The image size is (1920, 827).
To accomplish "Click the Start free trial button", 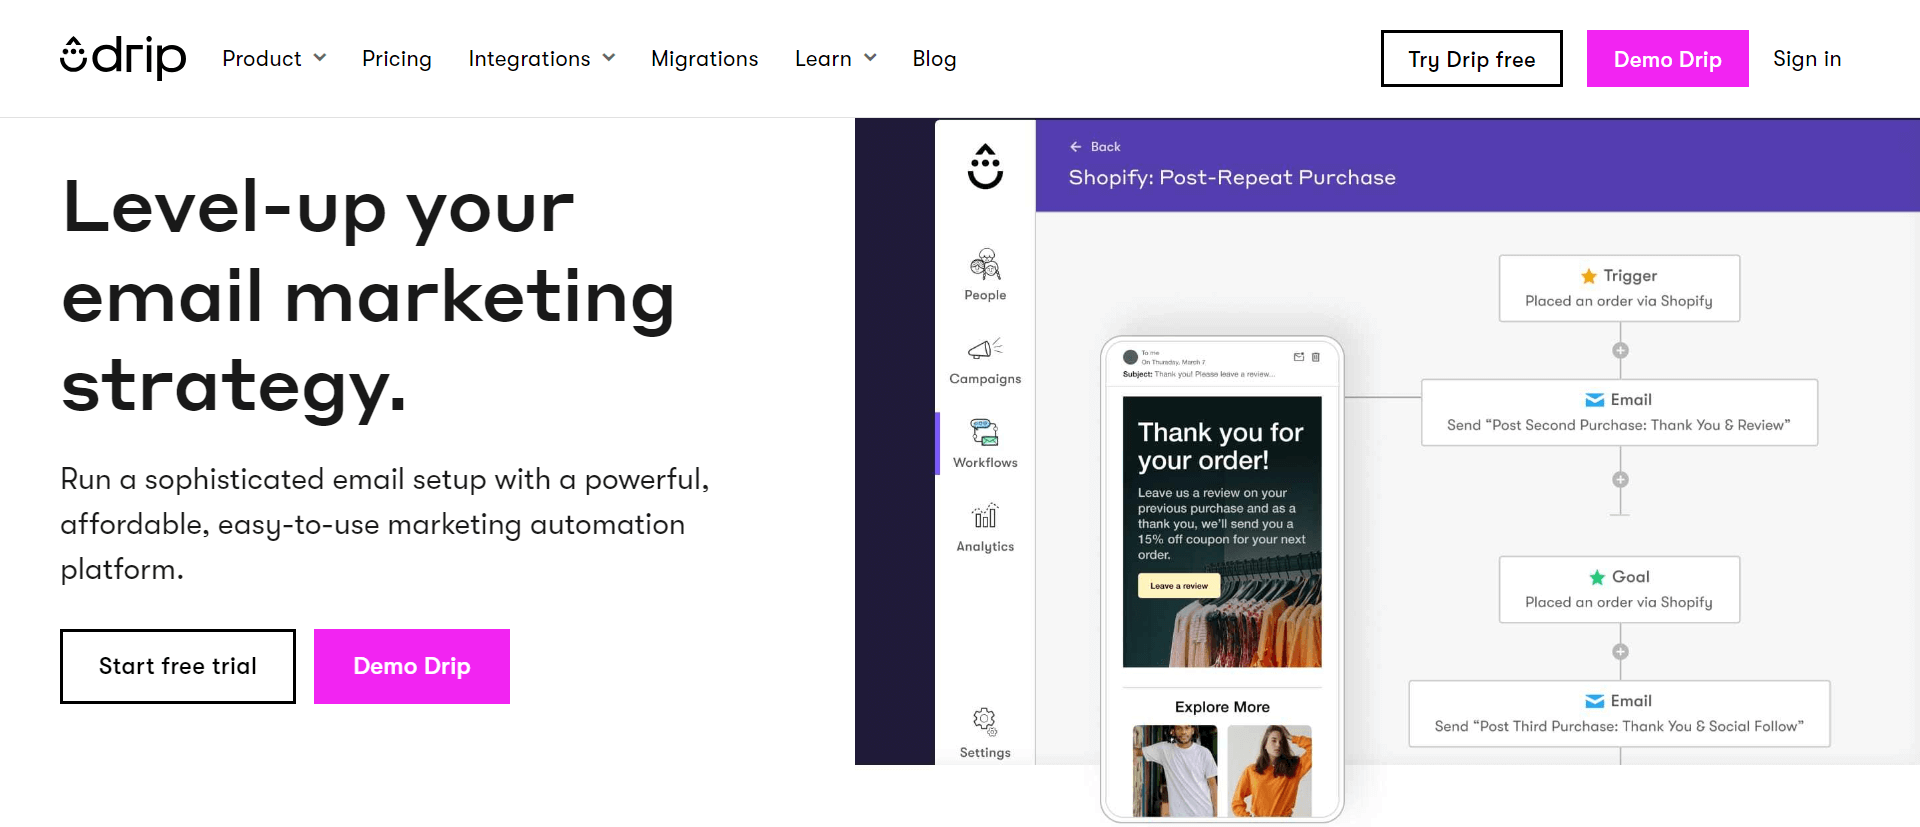I will point(178,666).
